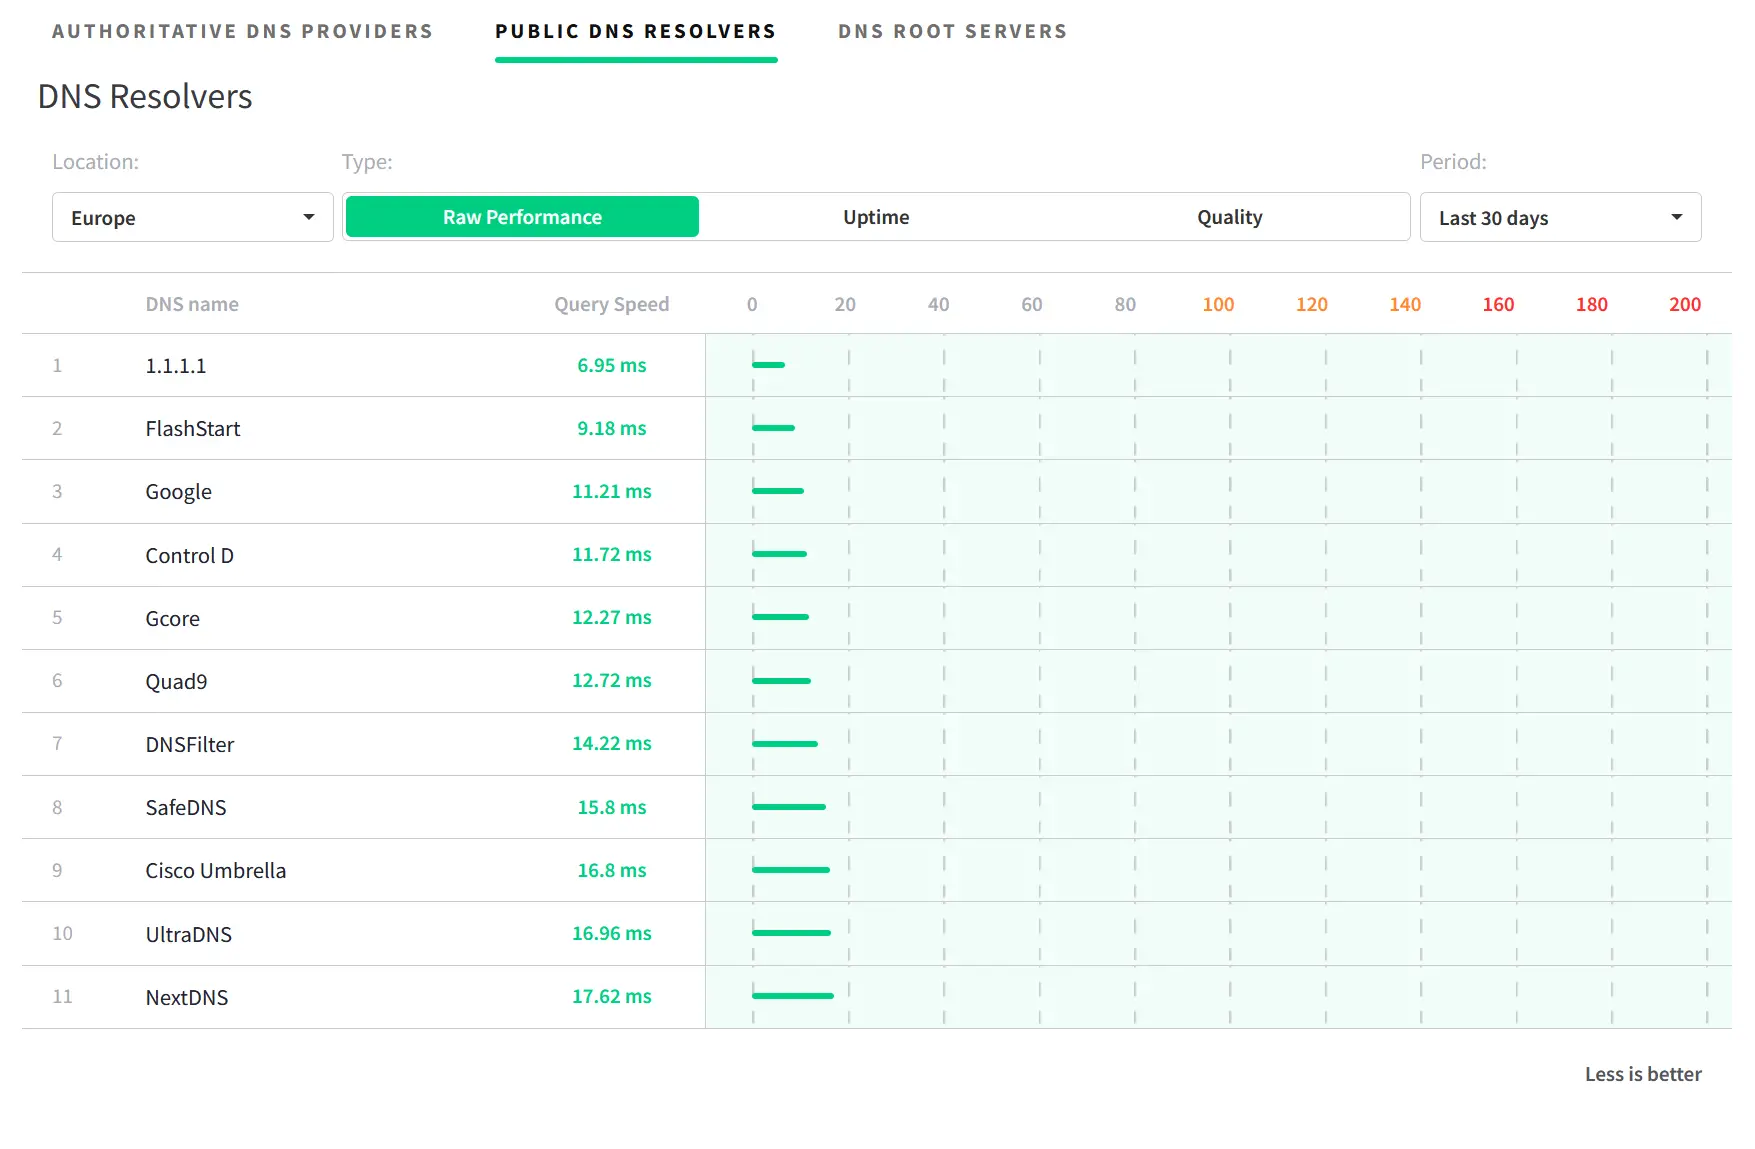Click the SafeDNS speed bar
Image resolution: width=1755 pixels, height=1149 pixels.
coord(789,807)
